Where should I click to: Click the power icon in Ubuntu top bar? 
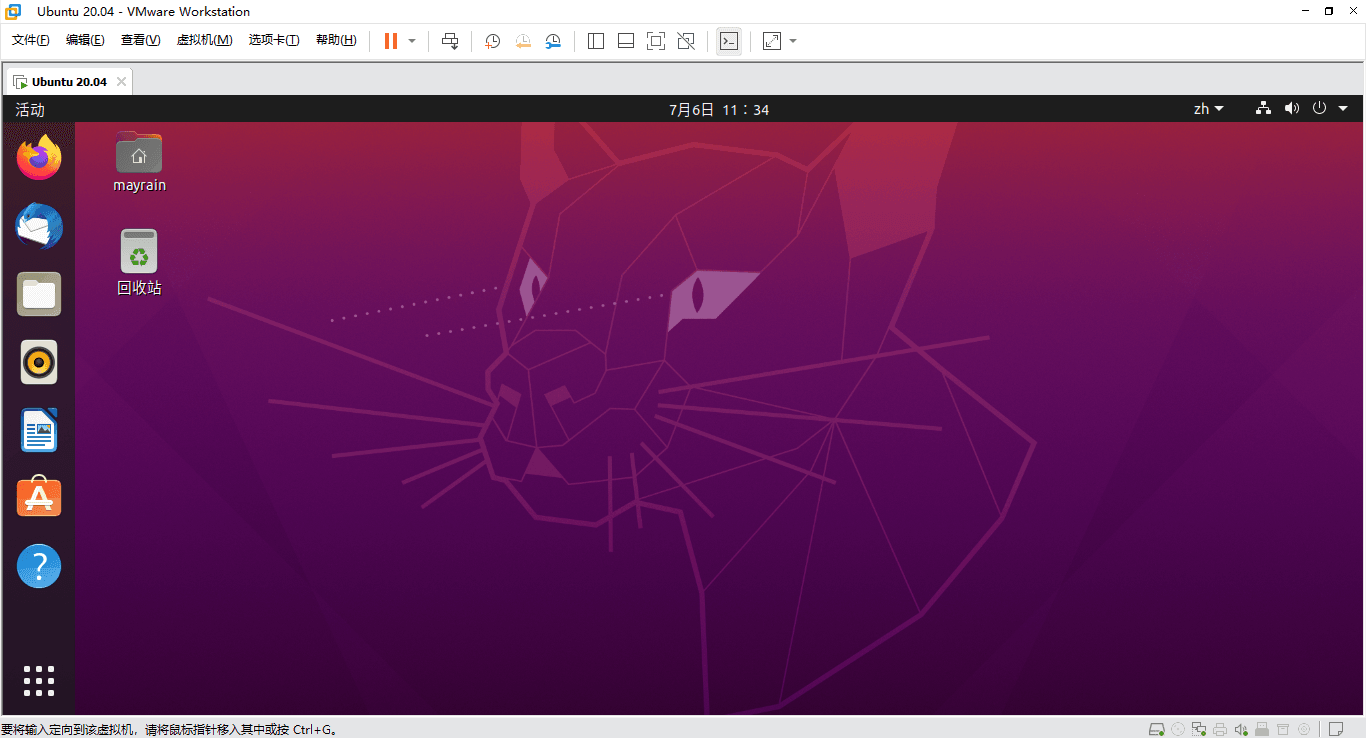[x=1319, y=108]
